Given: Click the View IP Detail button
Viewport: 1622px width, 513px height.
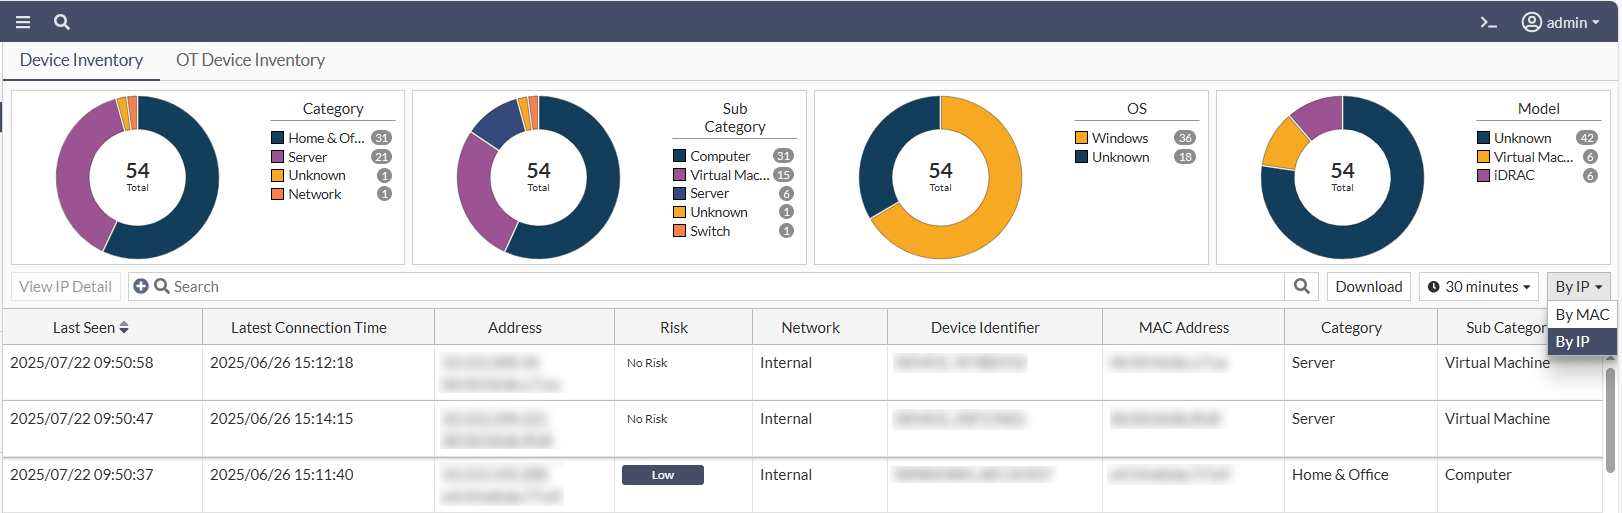Looking at the screenshot, I should [x=66, y=287].
